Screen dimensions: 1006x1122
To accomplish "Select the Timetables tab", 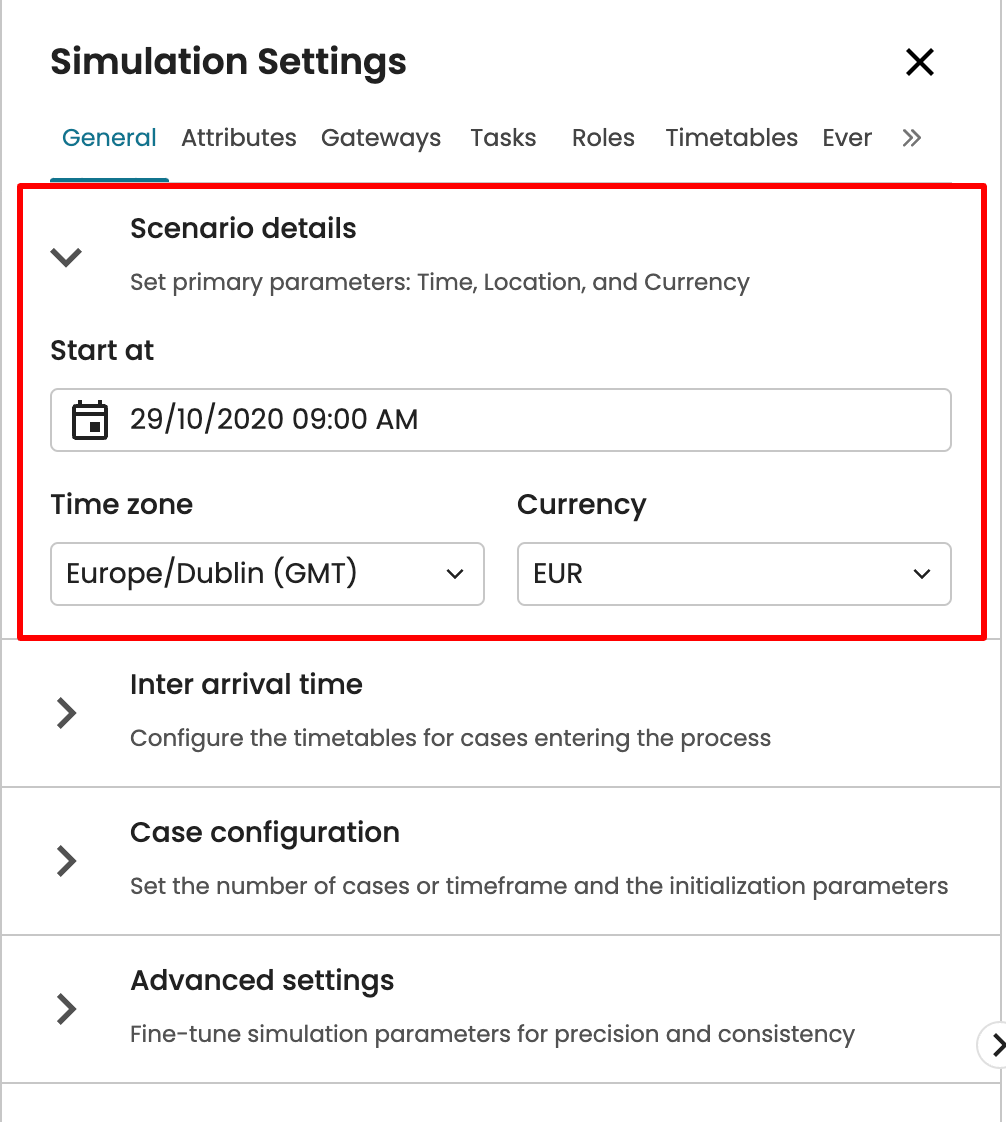I will [x=732, y=138].
